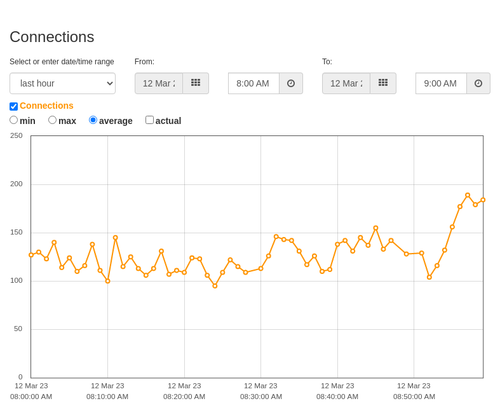The width and height of the screenshot is (500, 403).
Task: Click the 9:00 AM To time field
Action: pyautogui.click(x=441, y=83)
